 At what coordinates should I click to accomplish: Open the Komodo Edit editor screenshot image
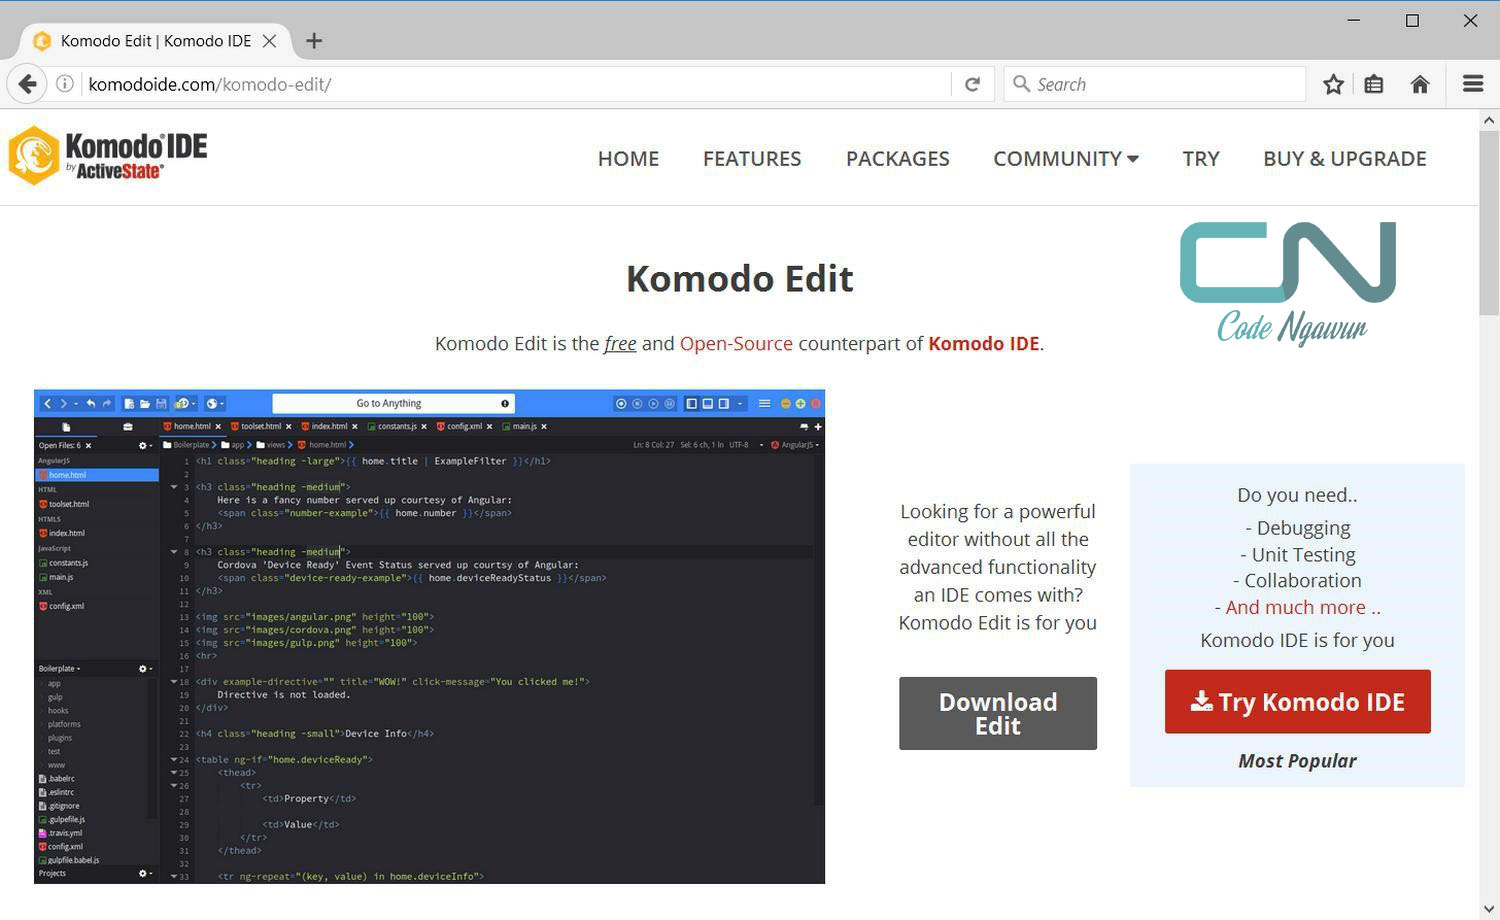(429, 636)
